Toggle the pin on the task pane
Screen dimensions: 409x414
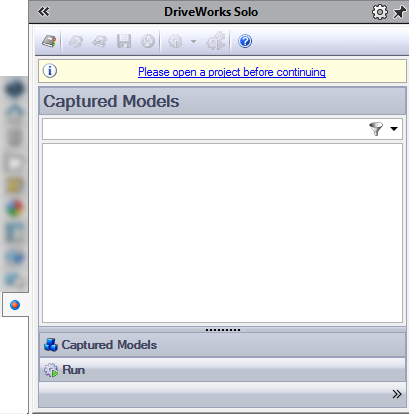tap(399, 12)
